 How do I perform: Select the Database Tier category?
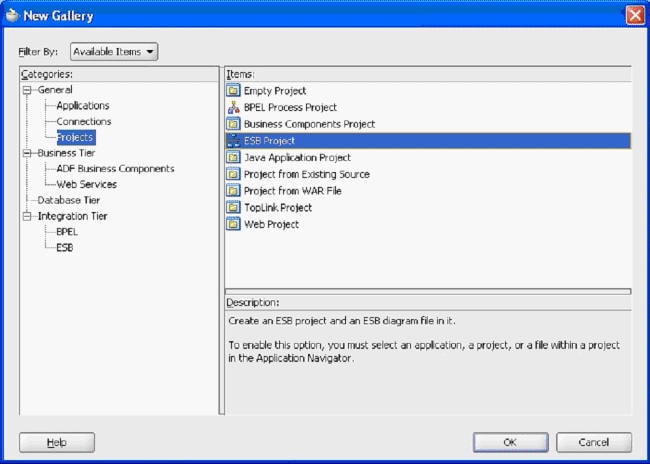[68, 200]
